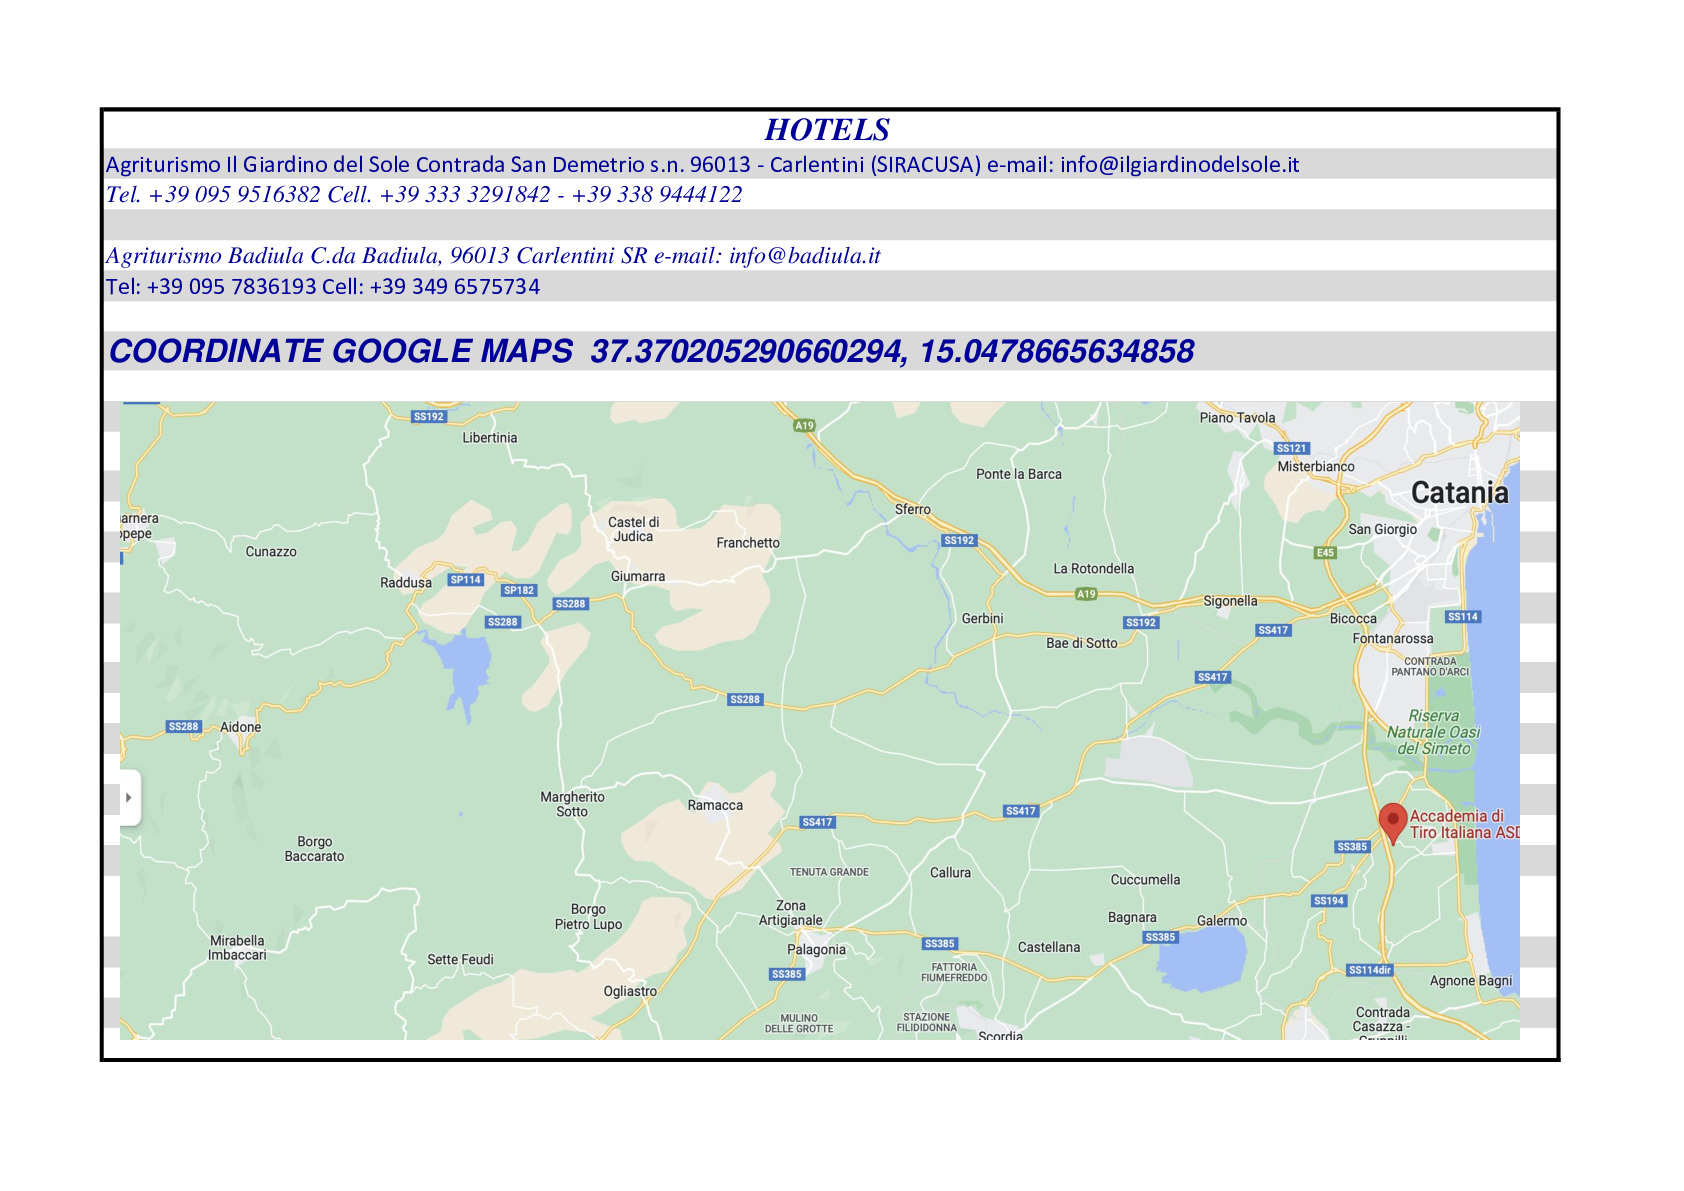Click the Fontanarossa label
The height and width of the screenshot is (1191, 1684).
tap(1393, 639)
